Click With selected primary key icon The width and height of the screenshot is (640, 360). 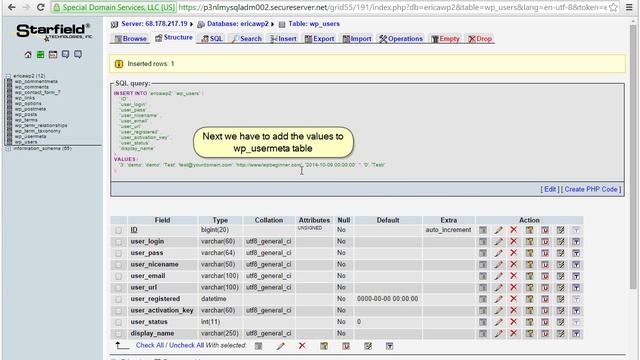tap(324, 346)
